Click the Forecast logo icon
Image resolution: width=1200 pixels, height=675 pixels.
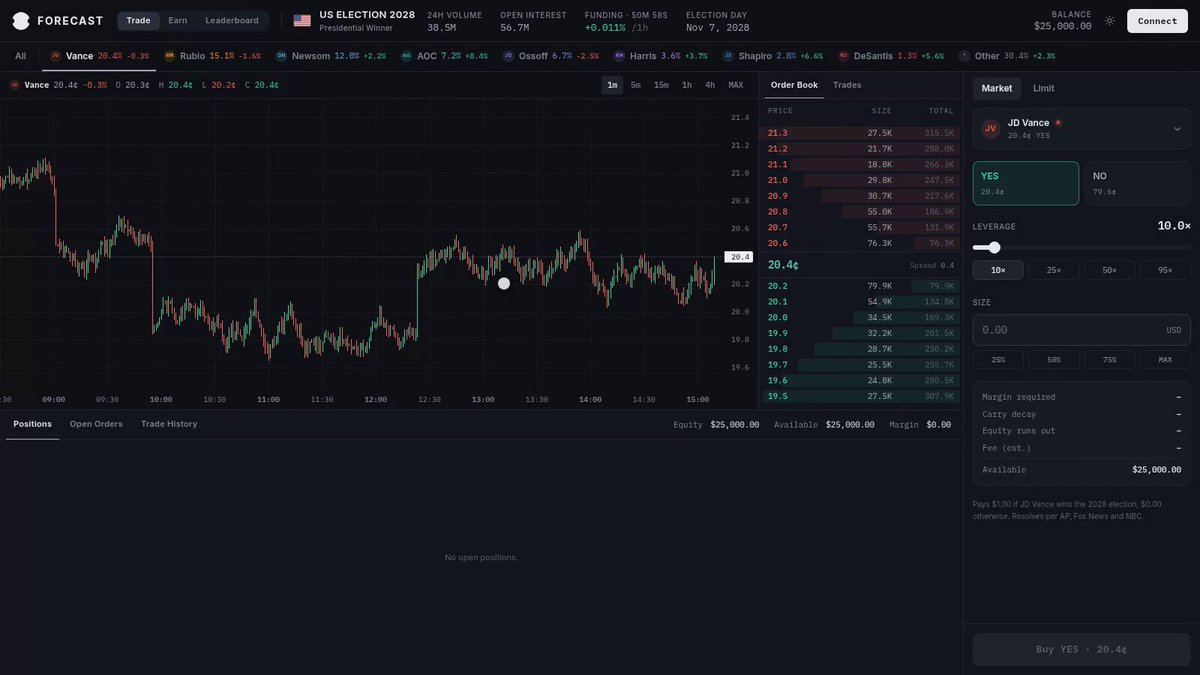click(x=21, y=20)
